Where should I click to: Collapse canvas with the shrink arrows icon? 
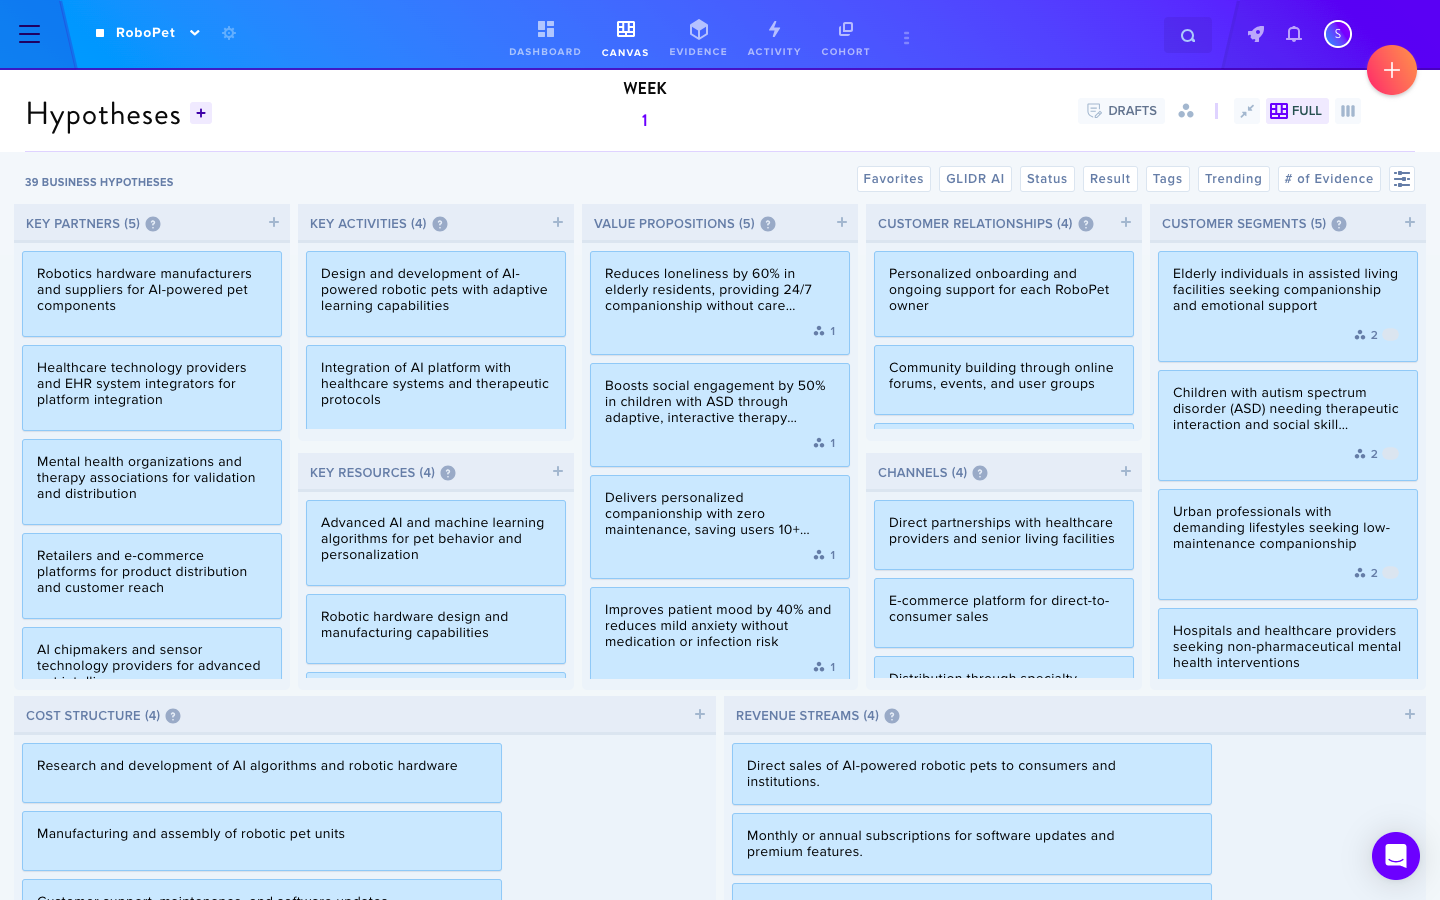pyautogui.click(x=1247, y=111)
